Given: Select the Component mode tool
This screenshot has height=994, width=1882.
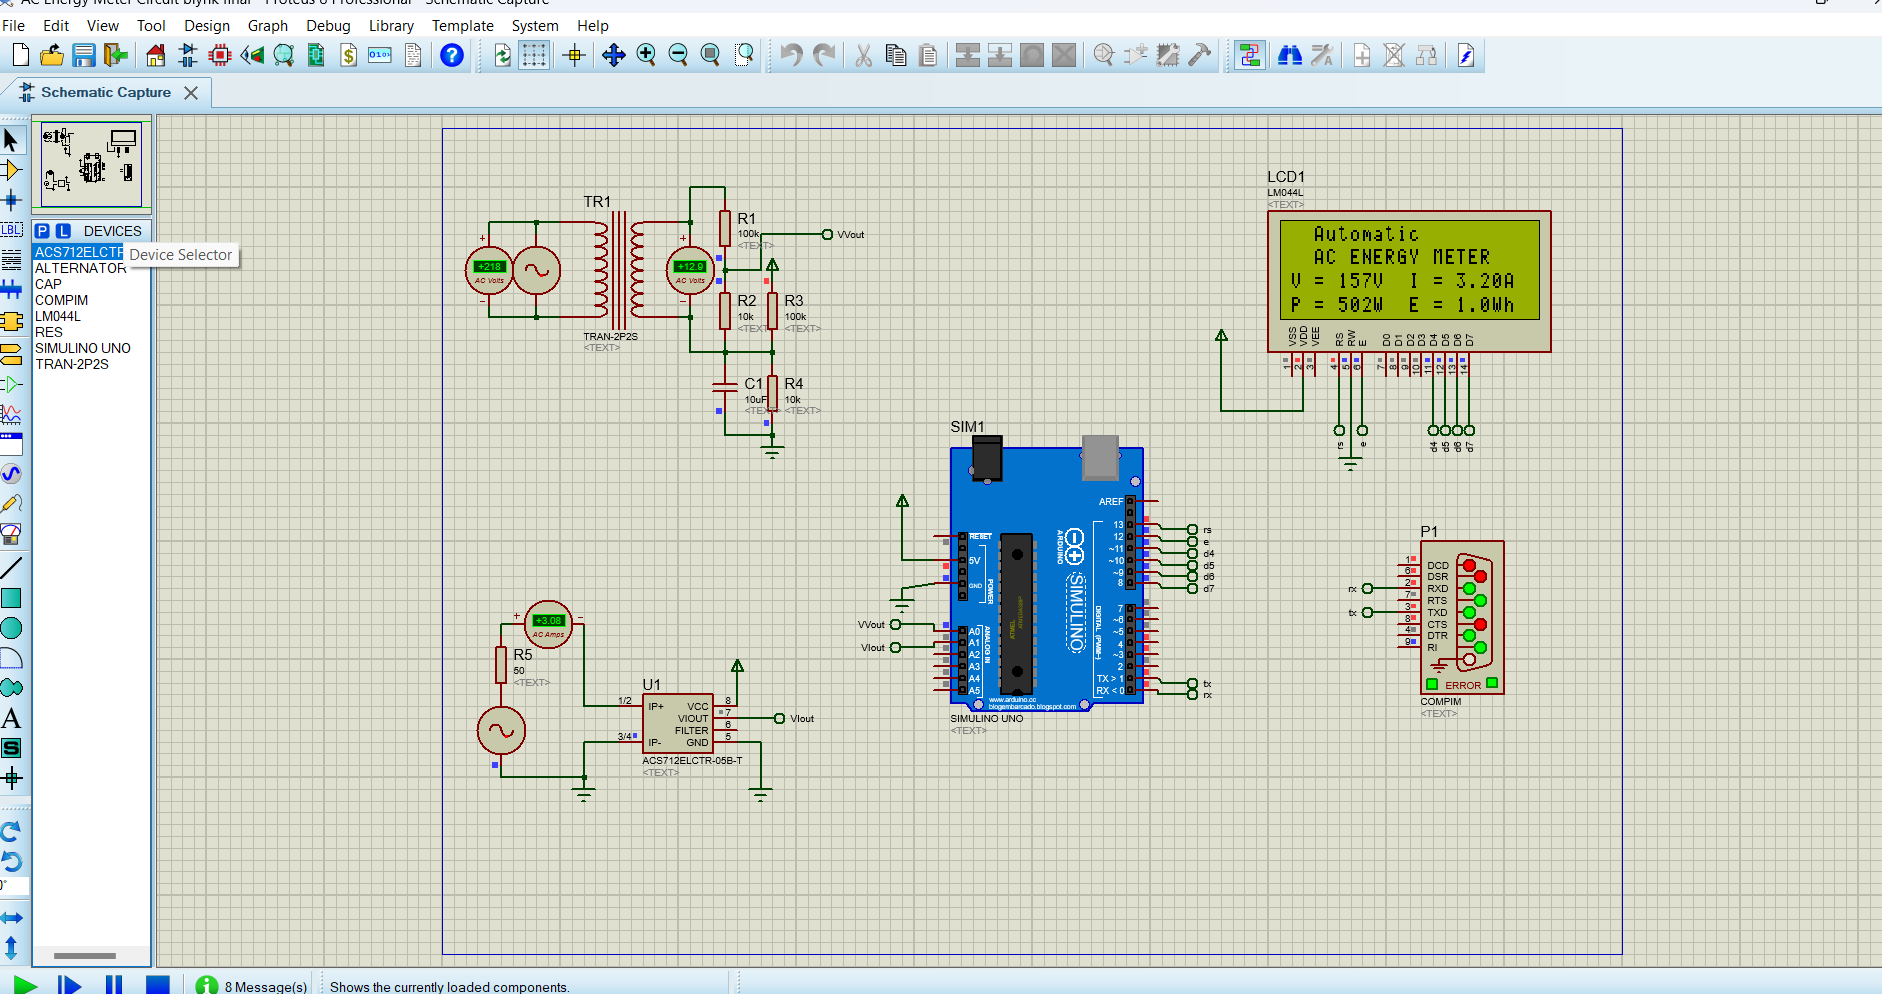Looking at the screenshot, I should 11,170.
